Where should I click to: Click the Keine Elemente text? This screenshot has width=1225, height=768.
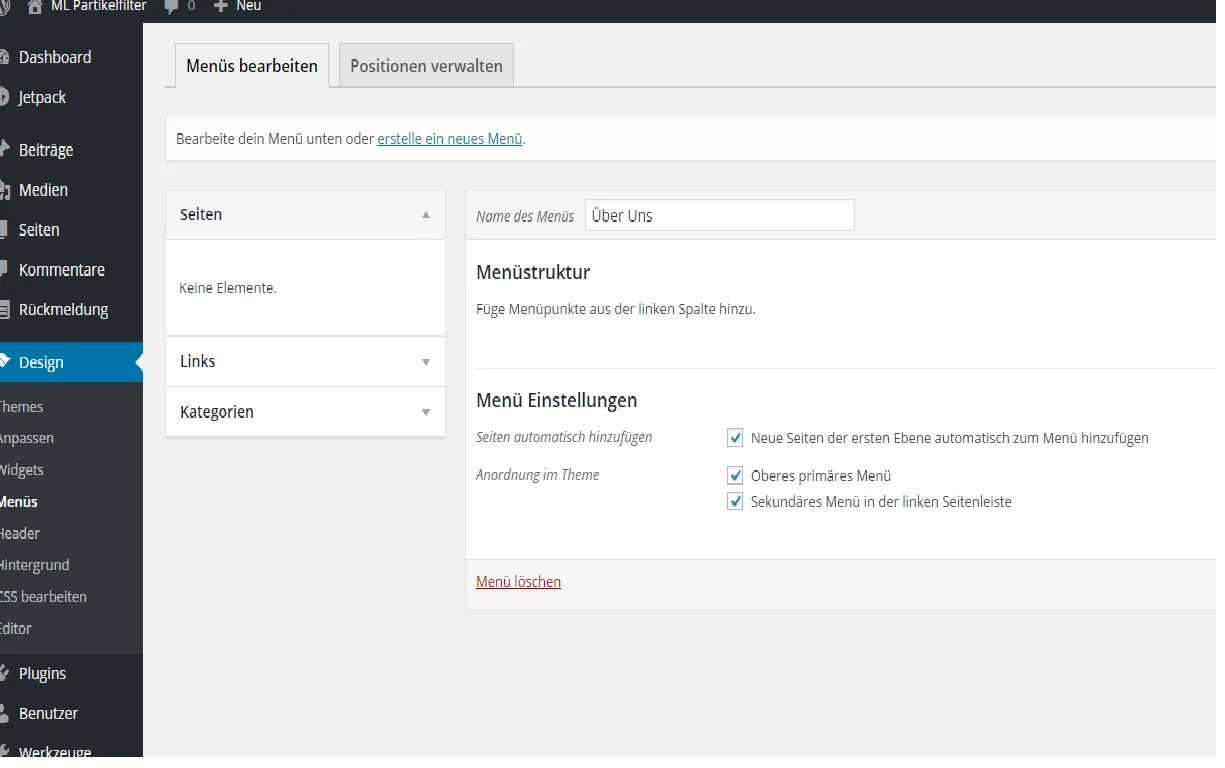coord(228,288)
